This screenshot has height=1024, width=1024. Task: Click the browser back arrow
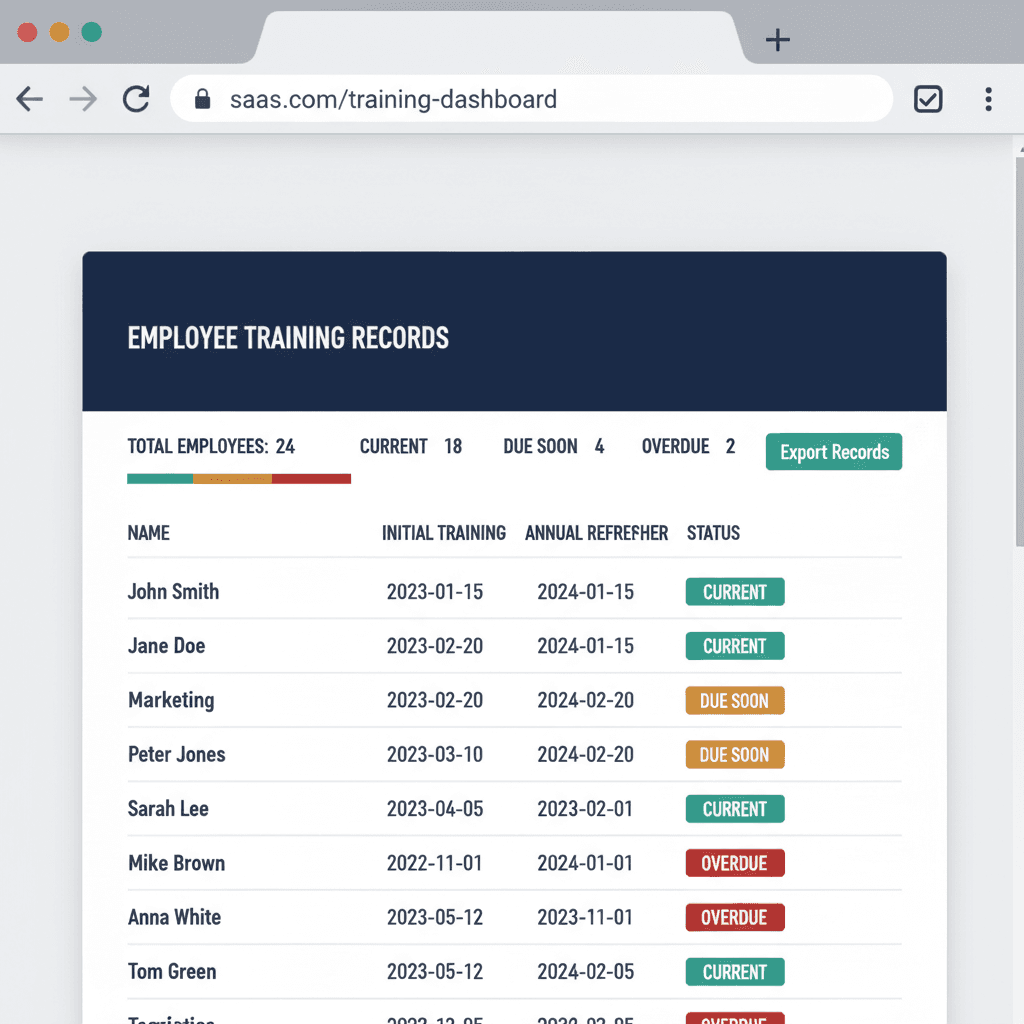(x=29, y=99)
